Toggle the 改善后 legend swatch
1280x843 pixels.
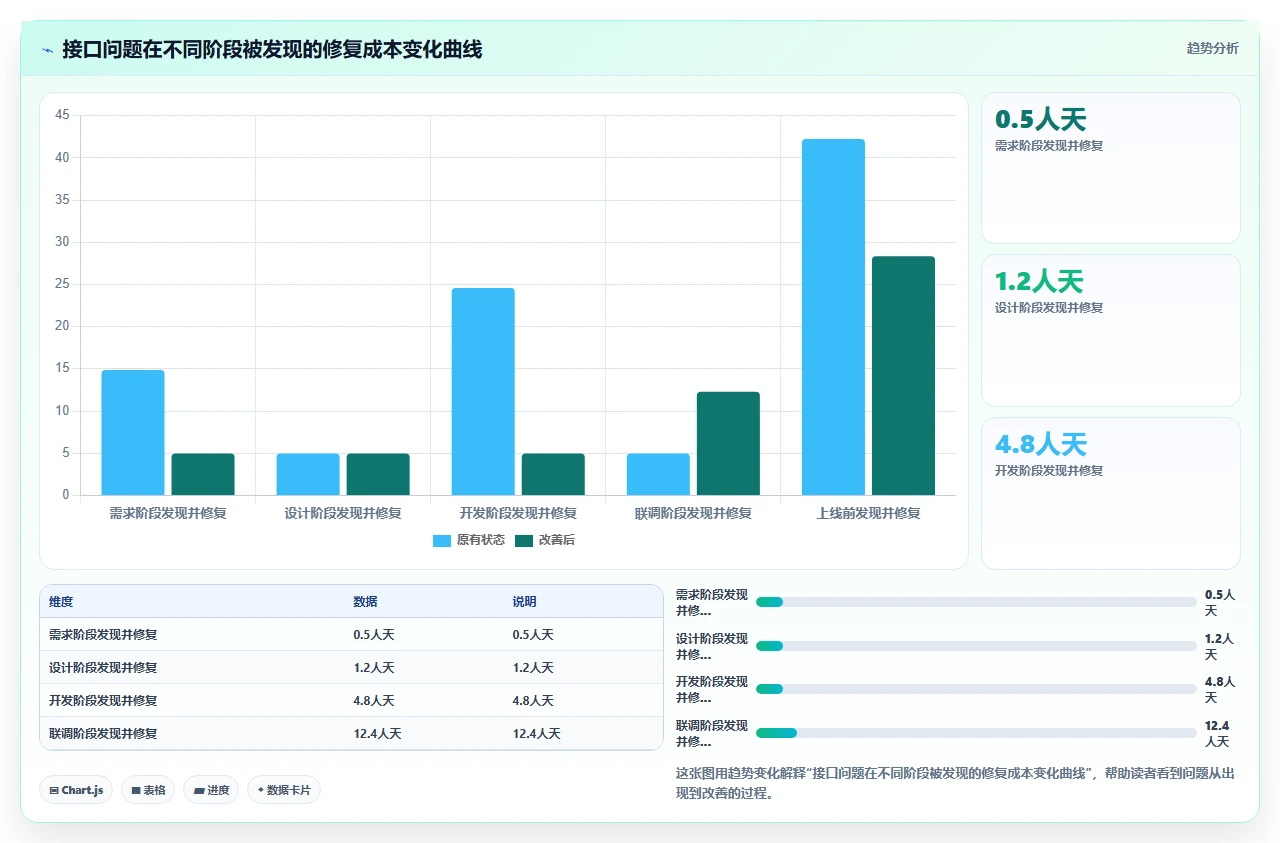pyautogui.click(x=524, y=540)
